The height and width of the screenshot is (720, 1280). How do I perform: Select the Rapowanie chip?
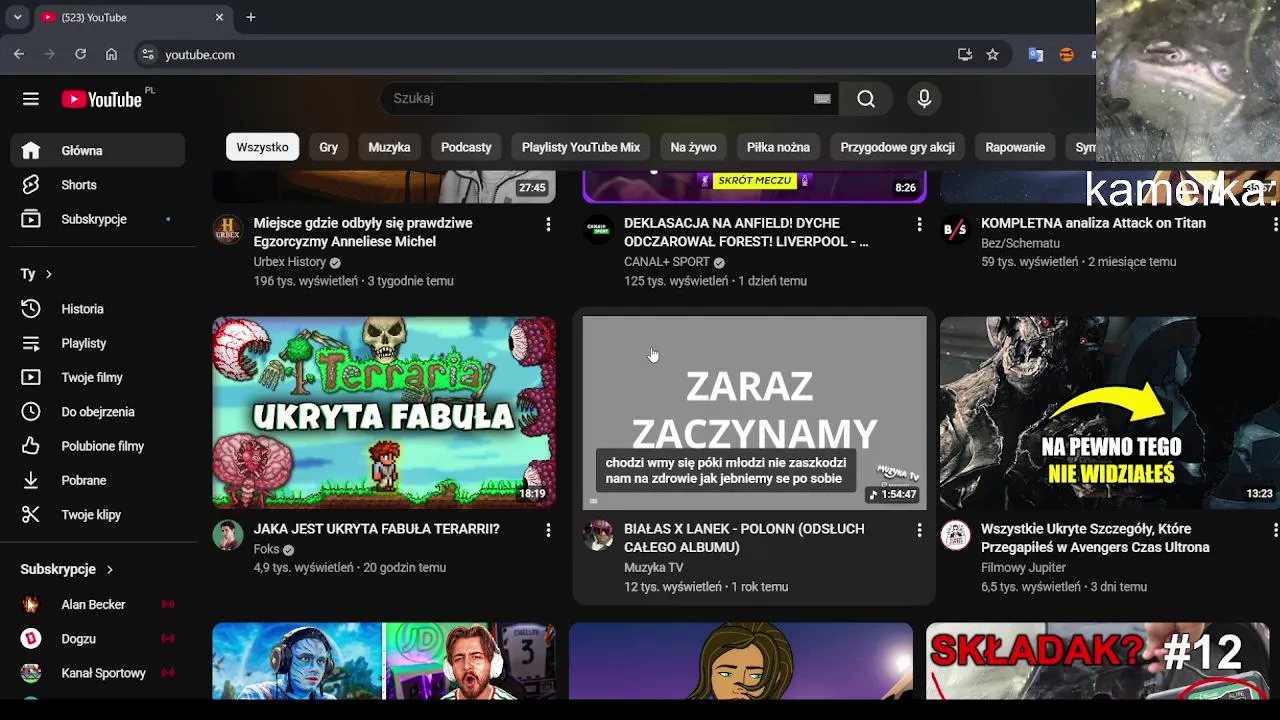coord(1015,147)
